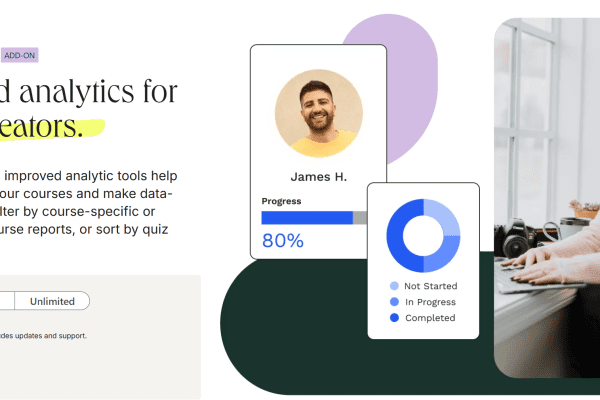Click the Not Started legend label
The height and width of the screenshot is (400, 600).
430,286
